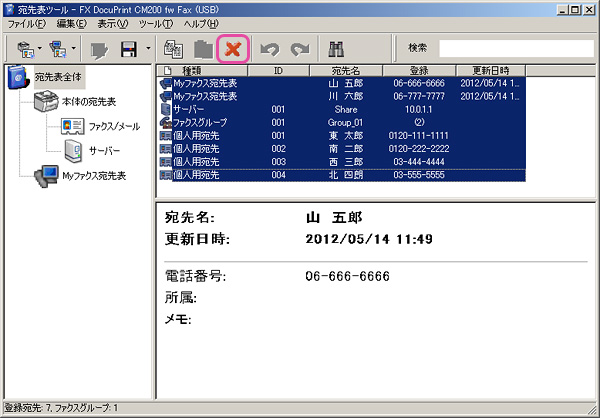Screen dimensions: 600x418
Task: Click the floppy disk save icon
Action: click(128, 48)
